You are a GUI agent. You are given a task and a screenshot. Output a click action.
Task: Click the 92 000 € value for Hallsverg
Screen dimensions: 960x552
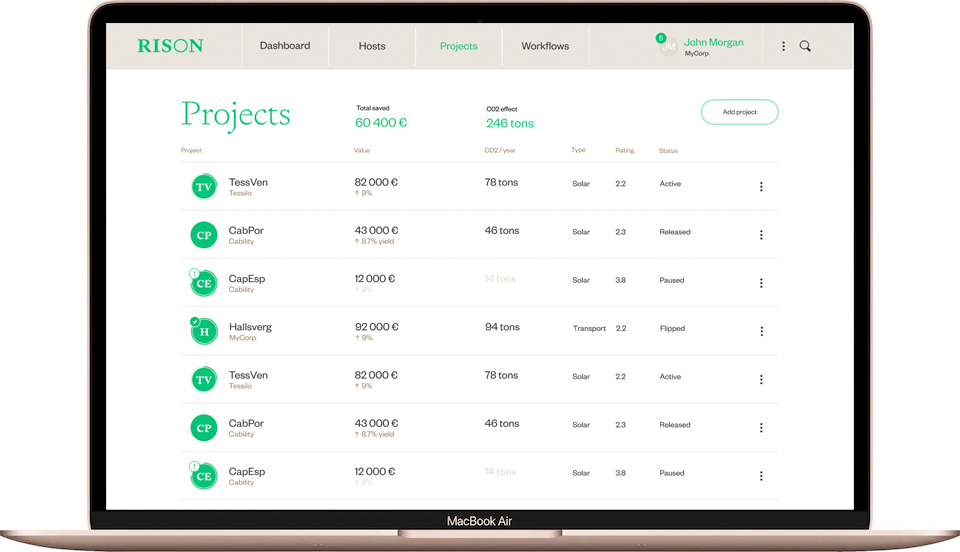[x=377, y=327]
